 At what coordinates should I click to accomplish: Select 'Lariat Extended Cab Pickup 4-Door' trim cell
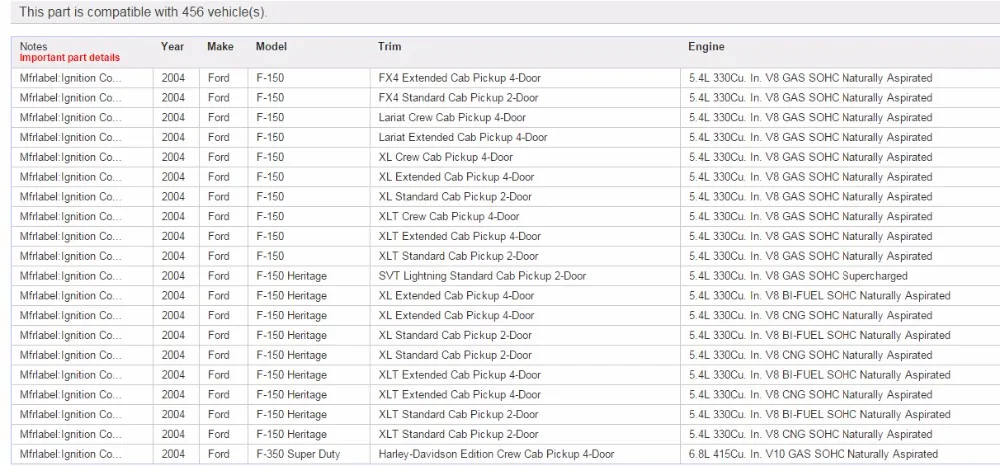(x=462, y=137)
